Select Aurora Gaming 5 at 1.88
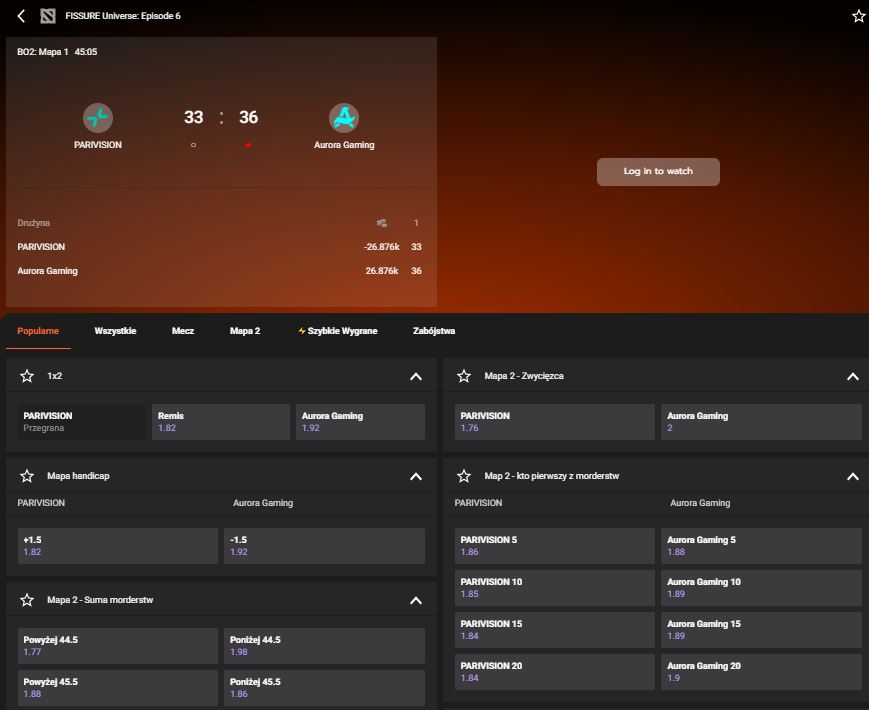This screenshot has height=710, width=869. click(761, 546)
